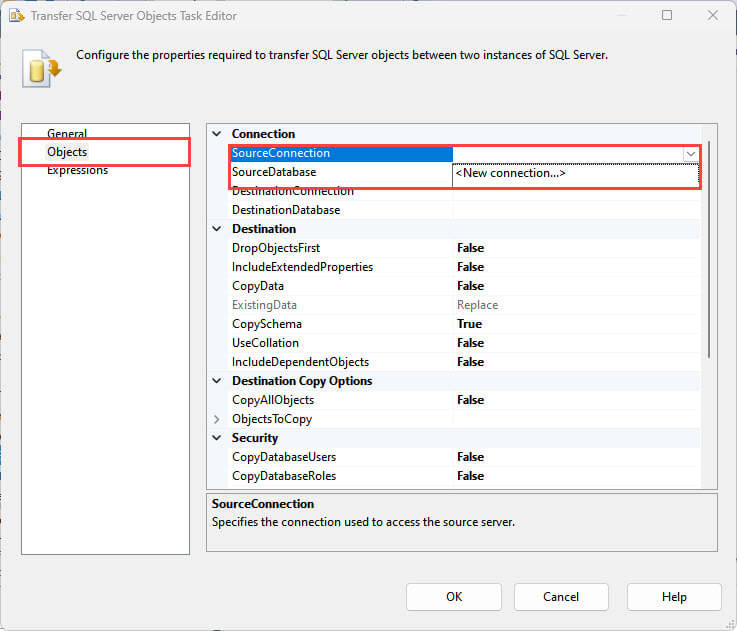The width and height of the screenshot is (737, 631).
Task: Collapse the Destination category
Action: tap(217, 229)
